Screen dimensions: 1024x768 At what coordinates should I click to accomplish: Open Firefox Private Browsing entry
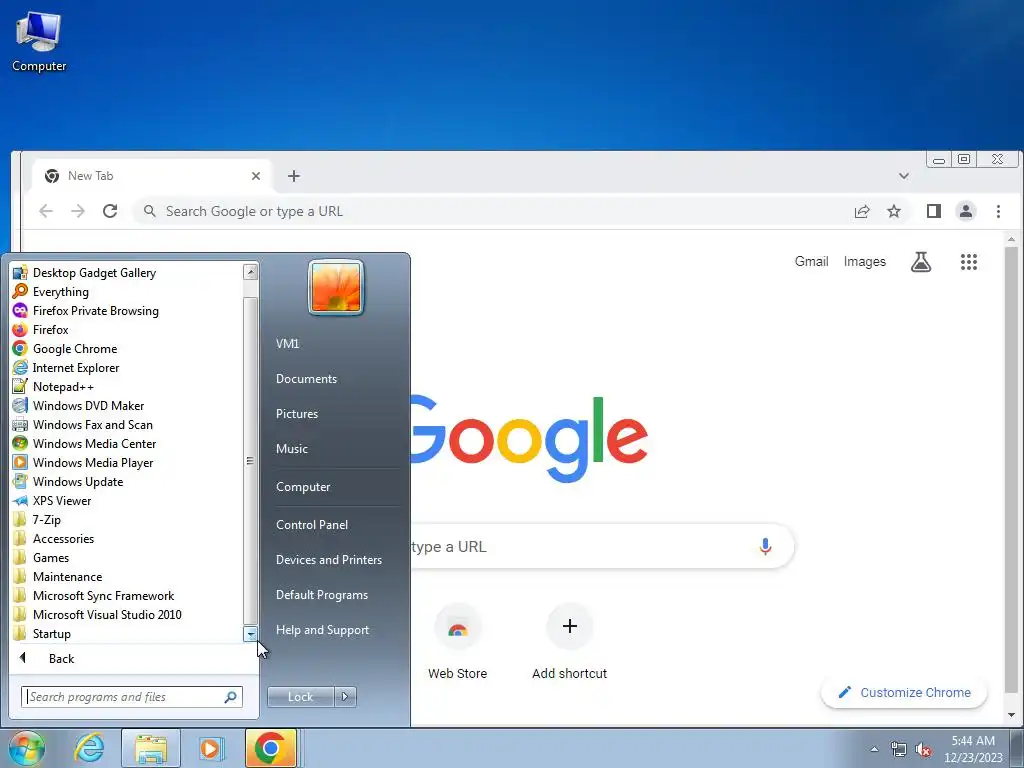click(95, 311)
